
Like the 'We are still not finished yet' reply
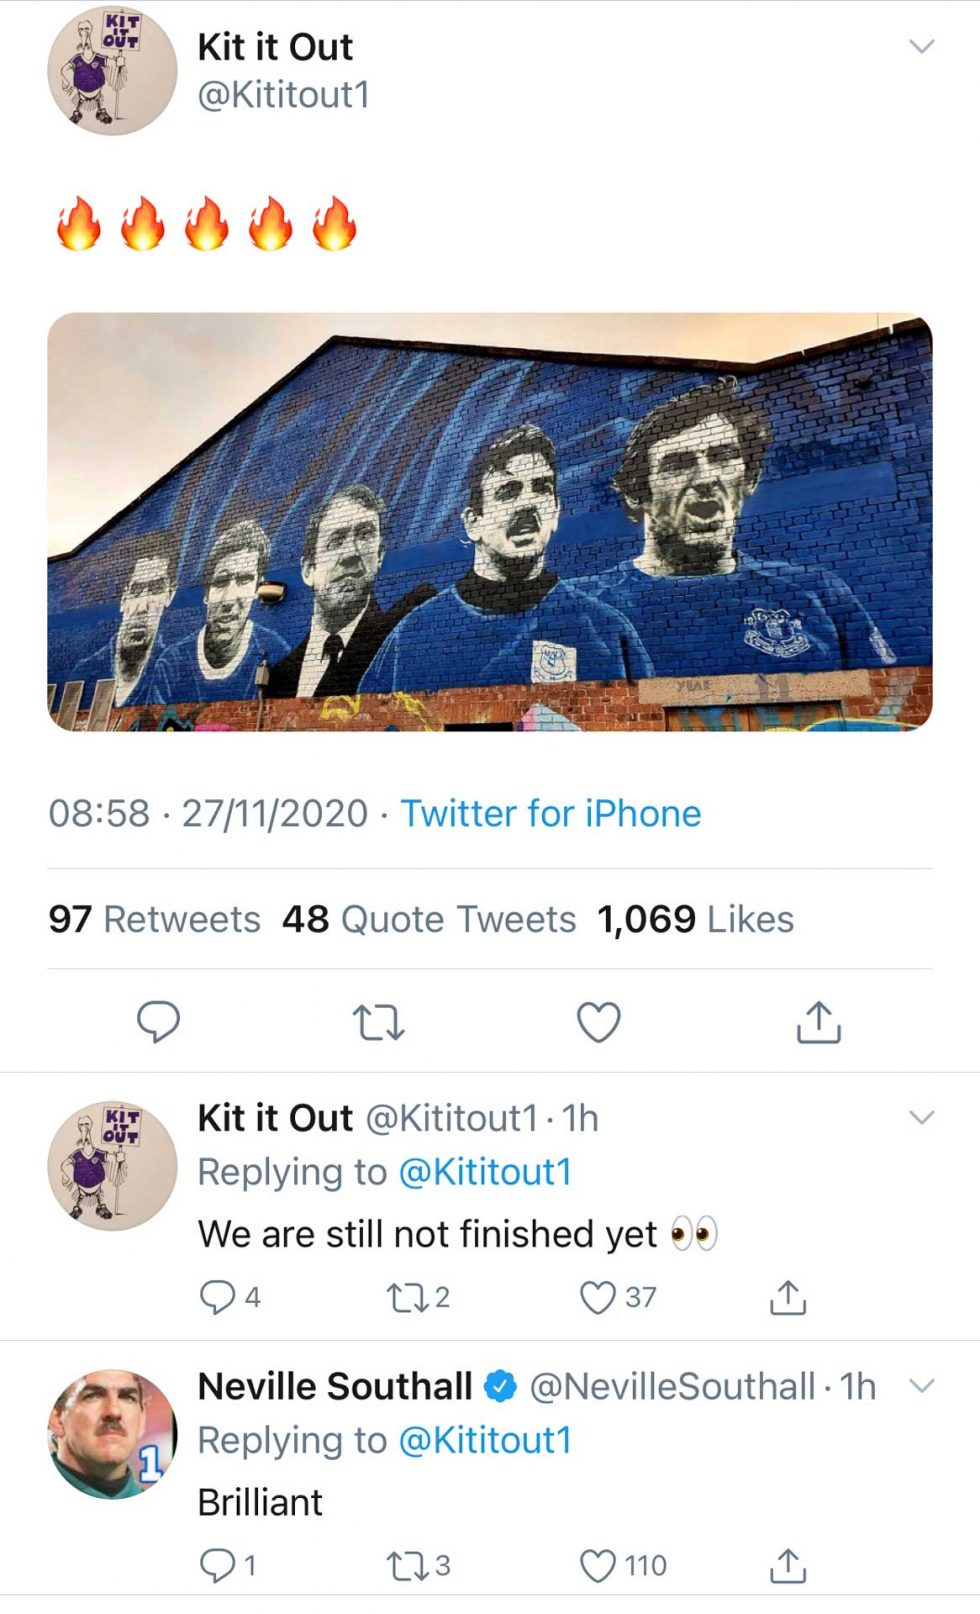tap(598, 1297)
